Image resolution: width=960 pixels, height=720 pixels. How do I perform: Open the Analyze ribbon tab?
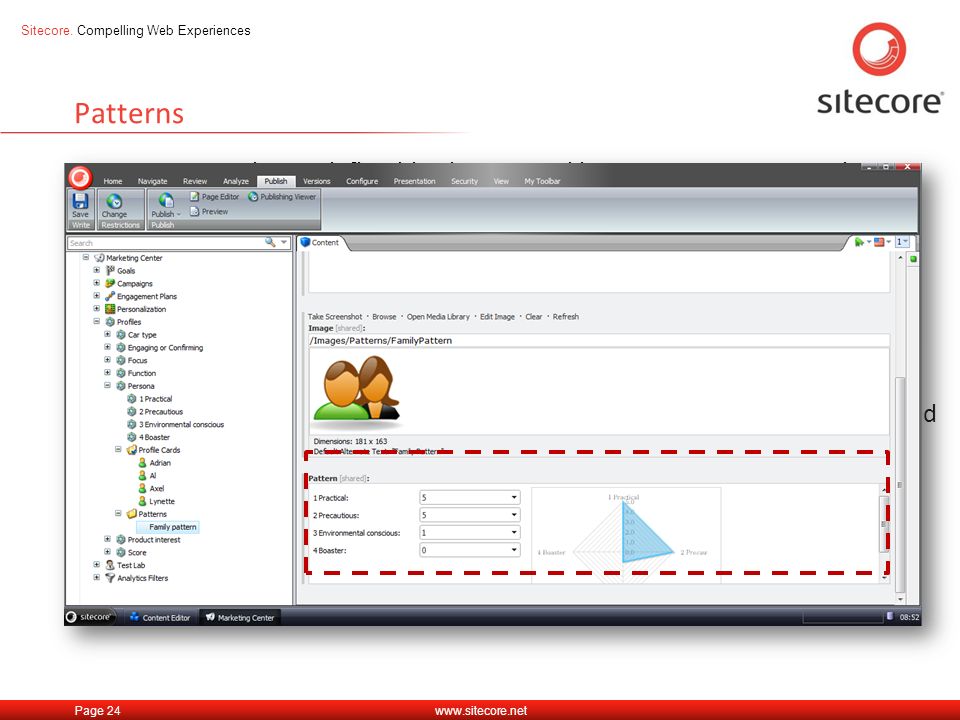[x=236, y=181]
